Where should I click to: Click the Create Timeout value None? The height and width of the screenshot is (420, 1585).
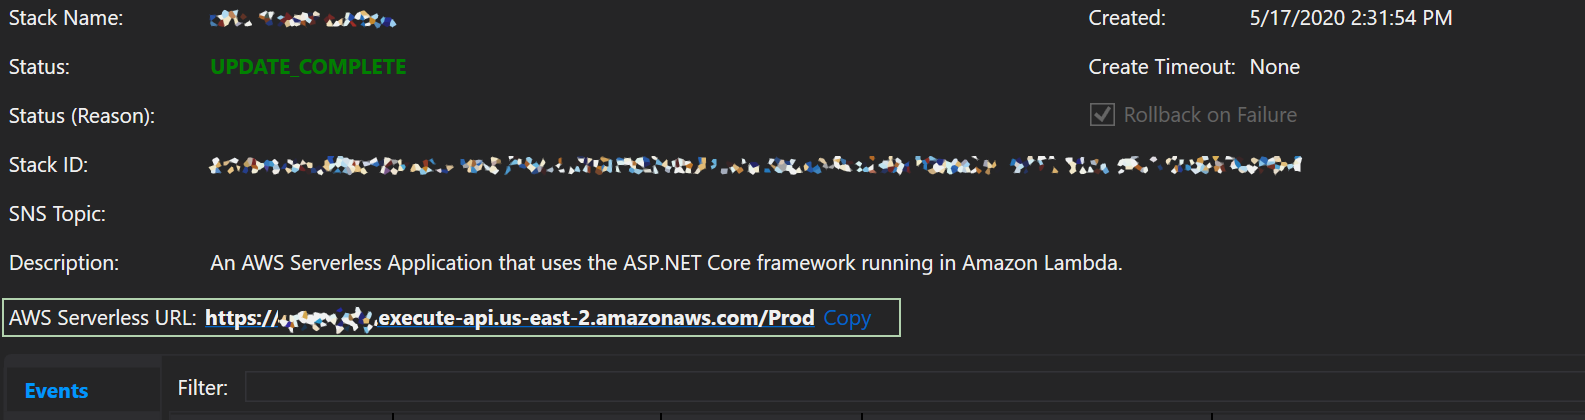1274,67
